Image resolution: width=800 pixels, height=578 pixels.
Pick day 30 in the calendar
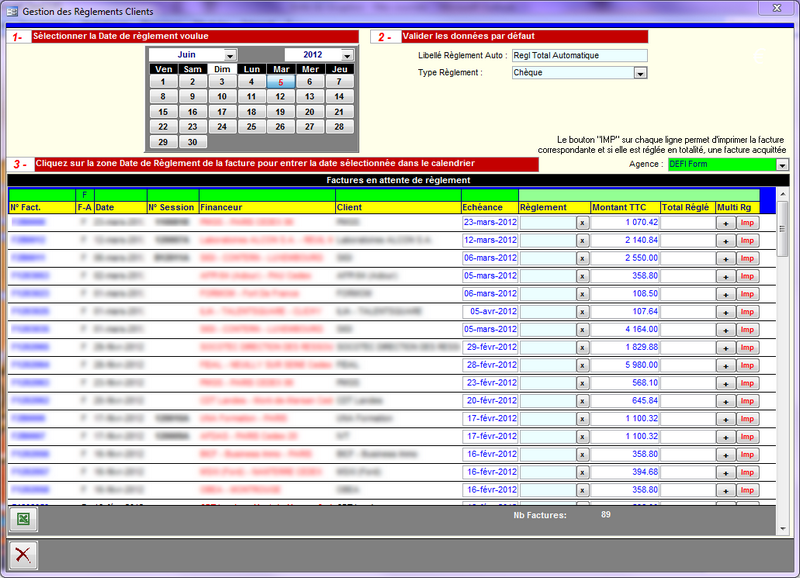(x=193, y=142)
